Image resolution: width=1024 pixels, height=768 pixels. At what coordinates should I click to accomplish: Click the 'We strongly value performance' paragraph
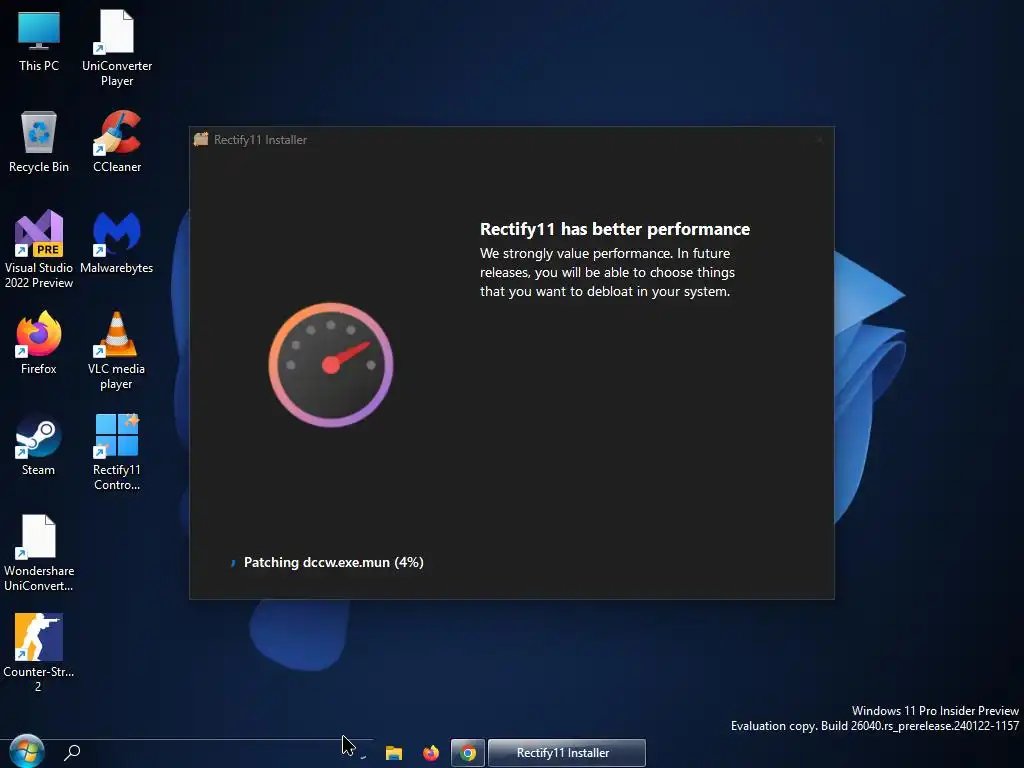point(607,272)
